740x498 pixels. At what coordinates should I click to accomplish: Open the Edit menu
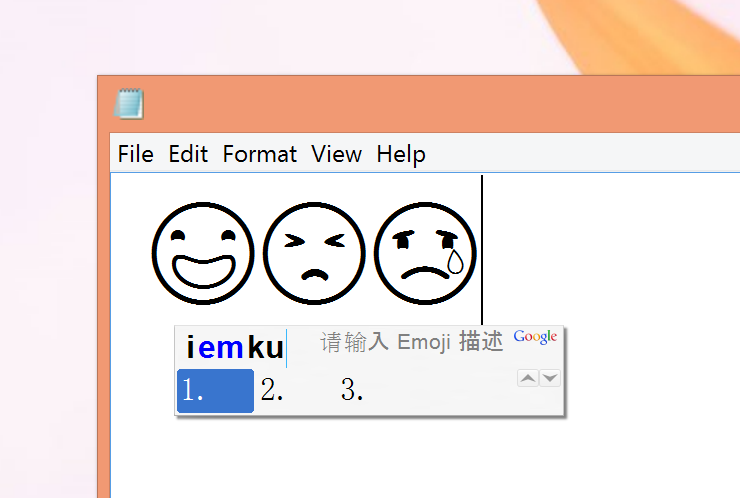[188, 154]
